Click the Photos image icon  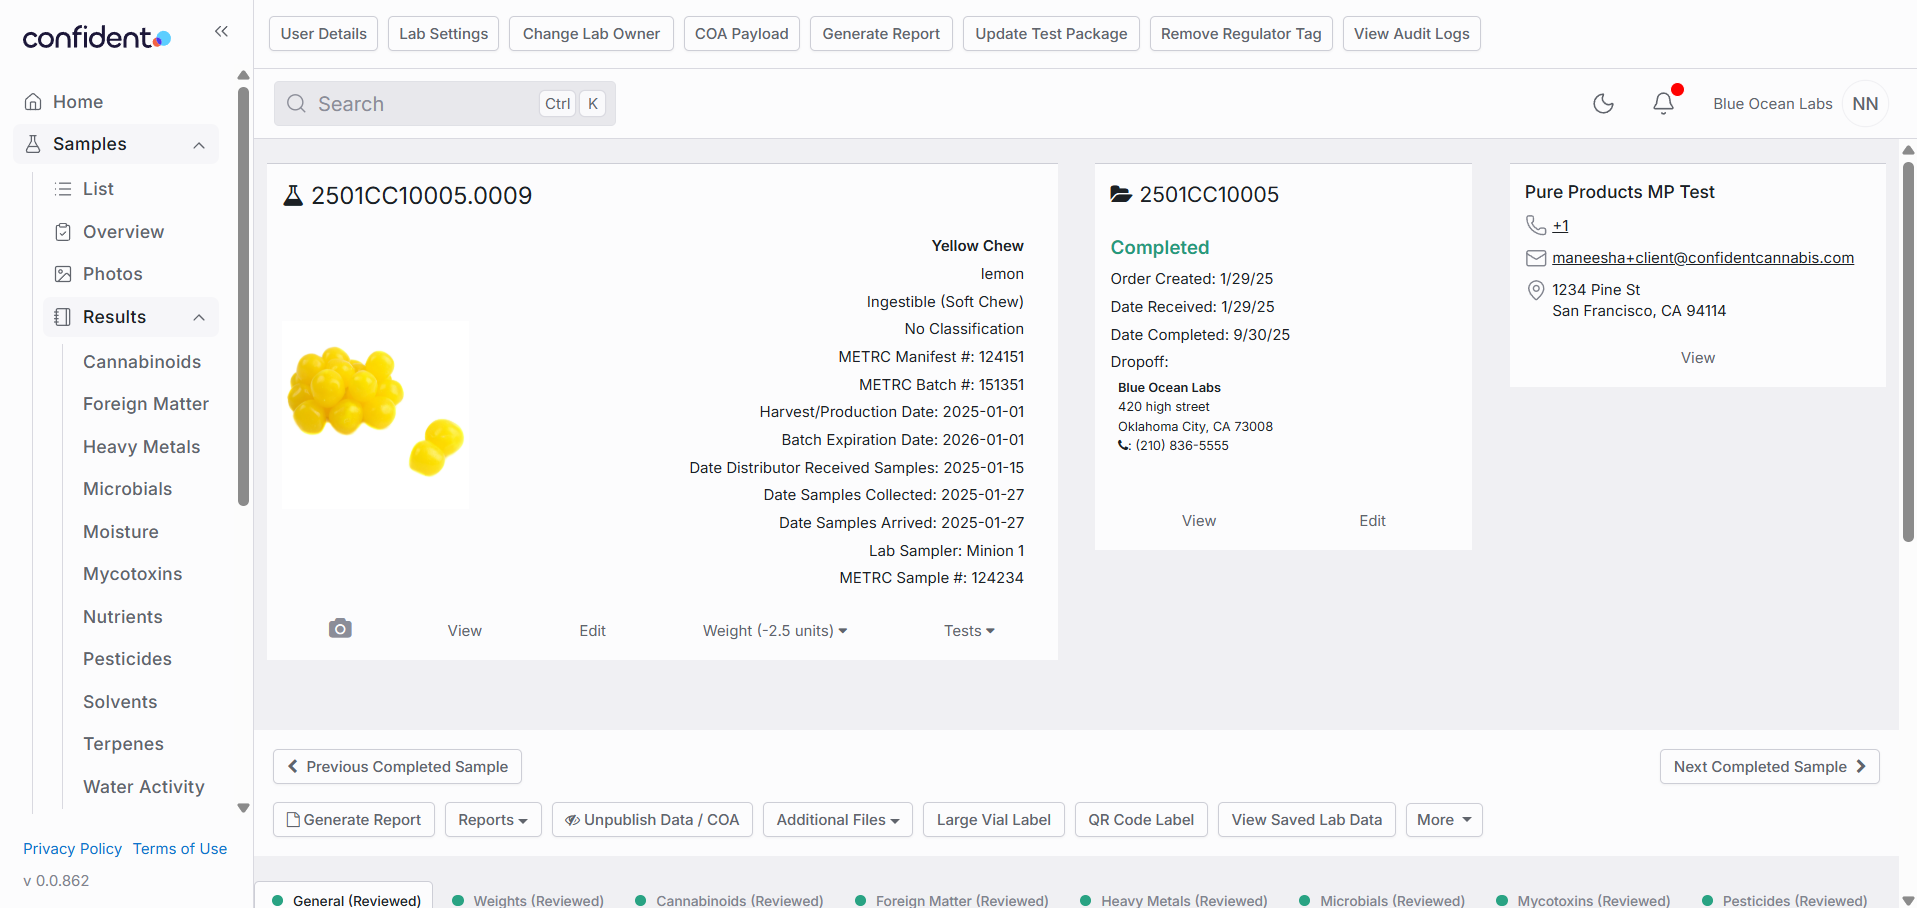63,273
